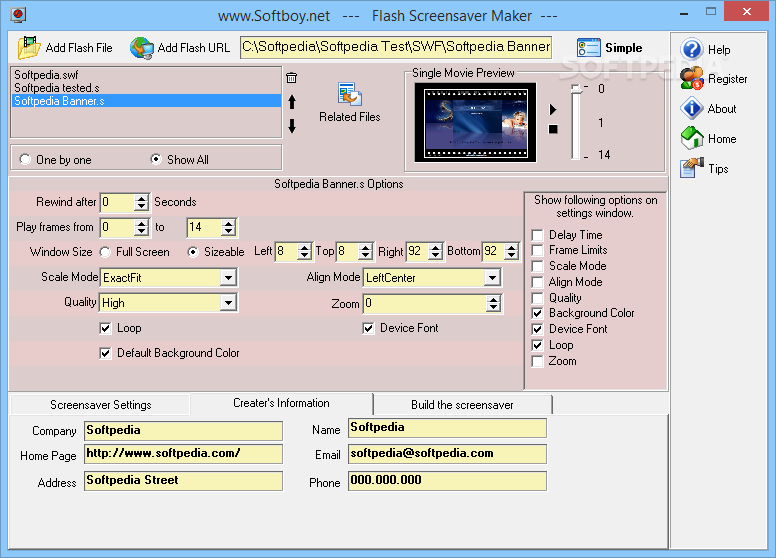Select Softpedia.swf in file list
This screenshot has height=558, width=776.
146,75
